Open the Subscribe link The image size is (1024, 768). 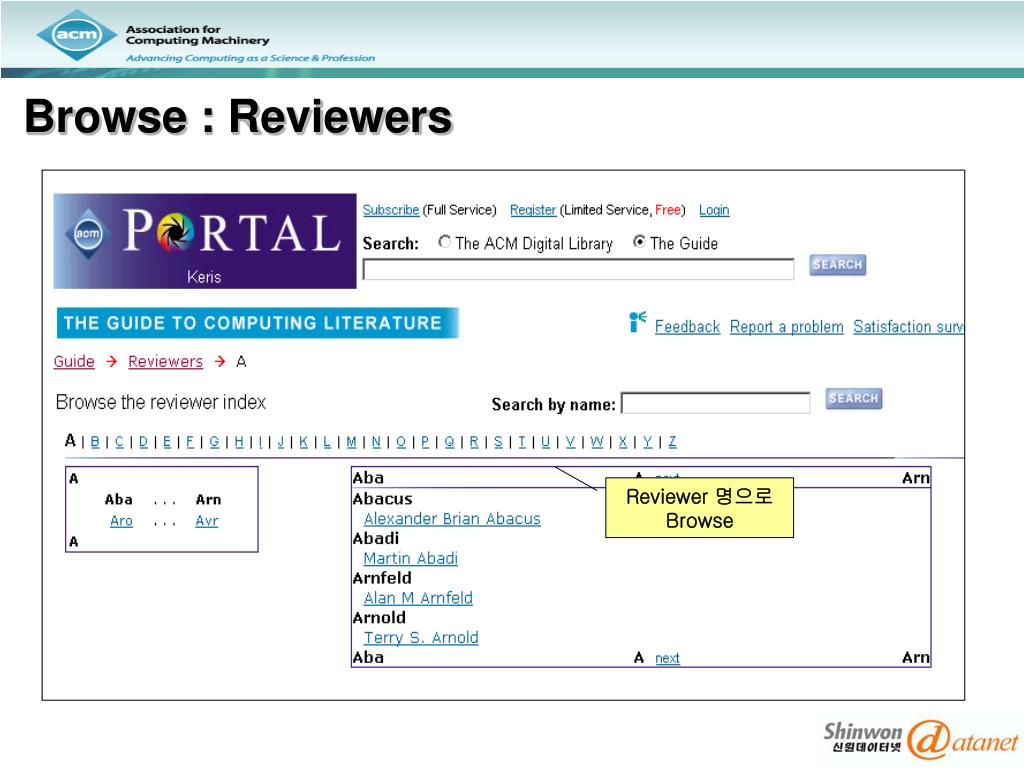[x=391, y=210]
